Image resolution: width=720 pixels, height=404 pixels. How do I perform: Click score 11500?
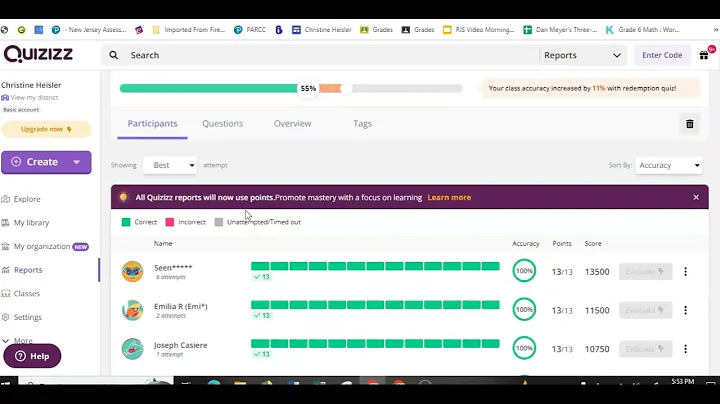click(597, 310)
